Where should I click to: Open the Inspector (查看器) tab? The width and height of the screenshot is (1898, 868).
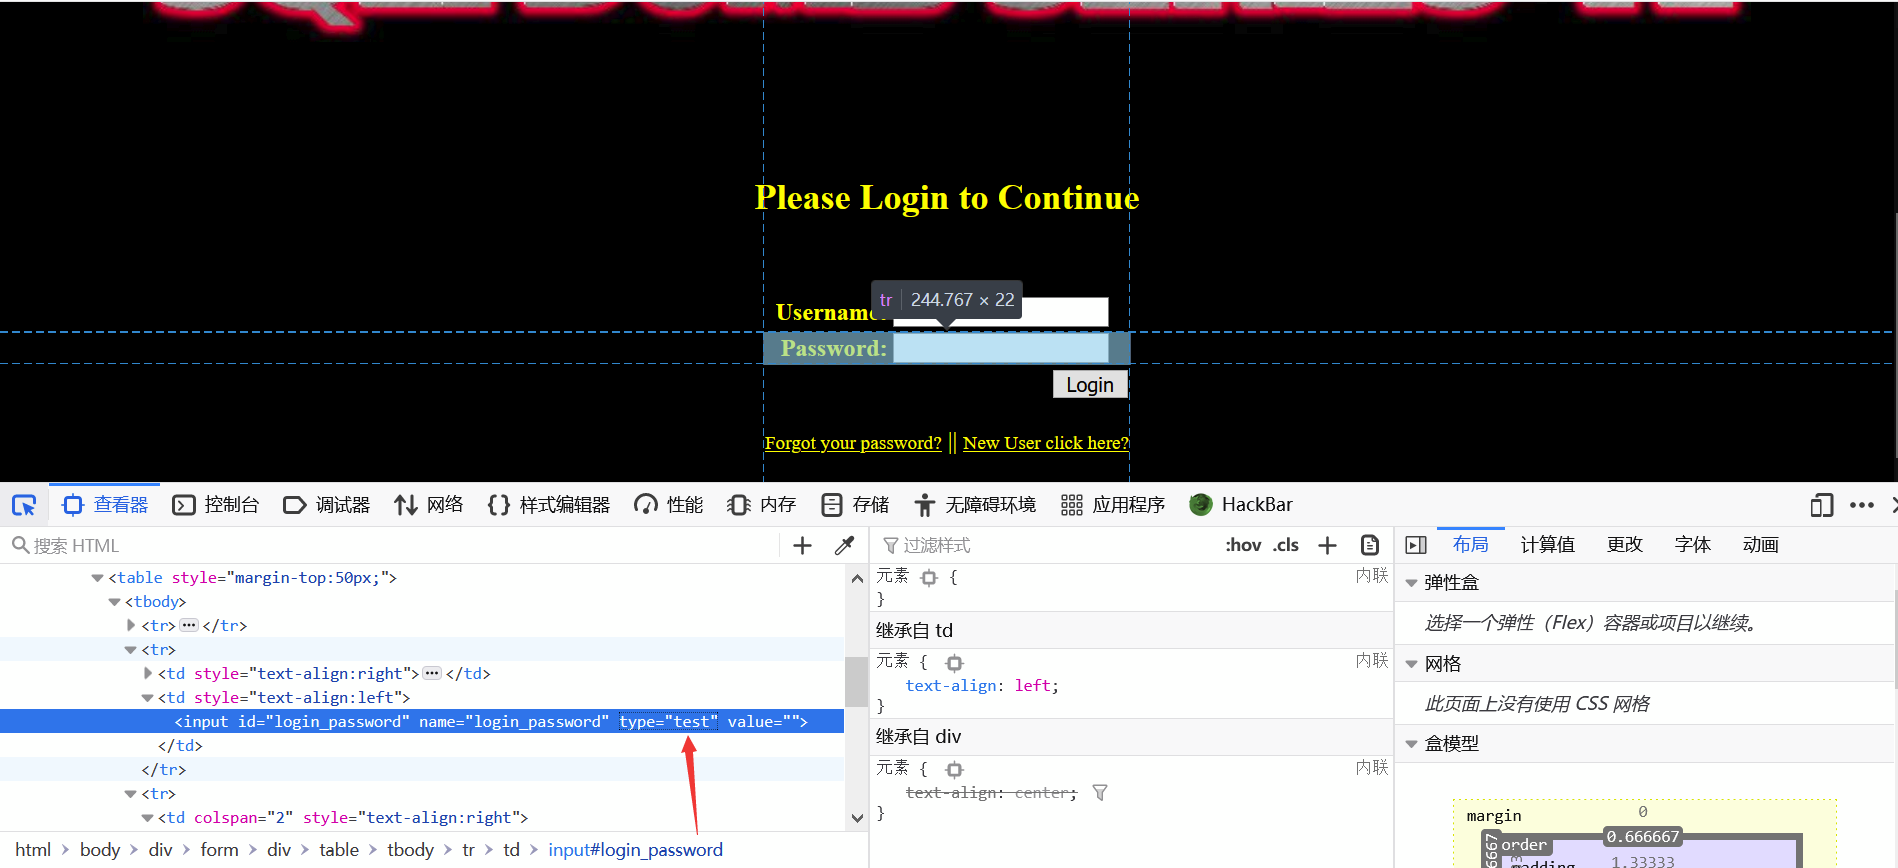[106, 505]
